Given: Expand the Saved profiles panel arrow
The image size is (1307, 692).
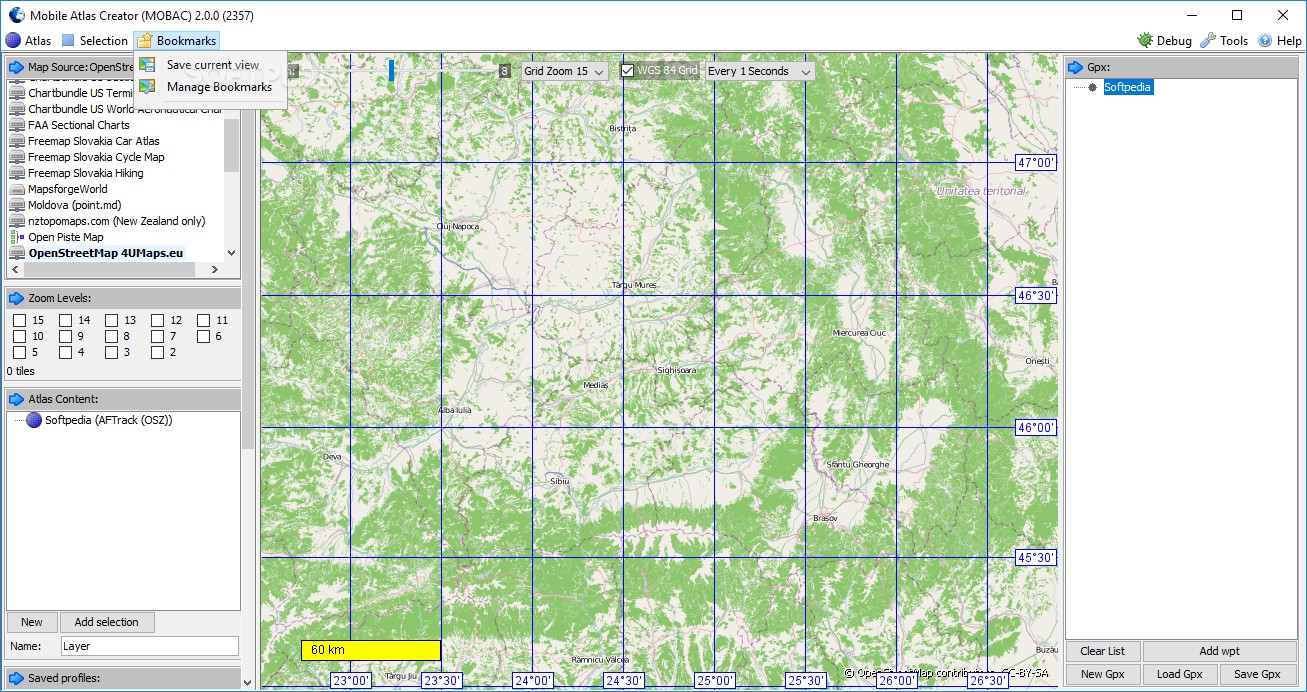Looking at the screenshot, I should (x=16, y=678).
